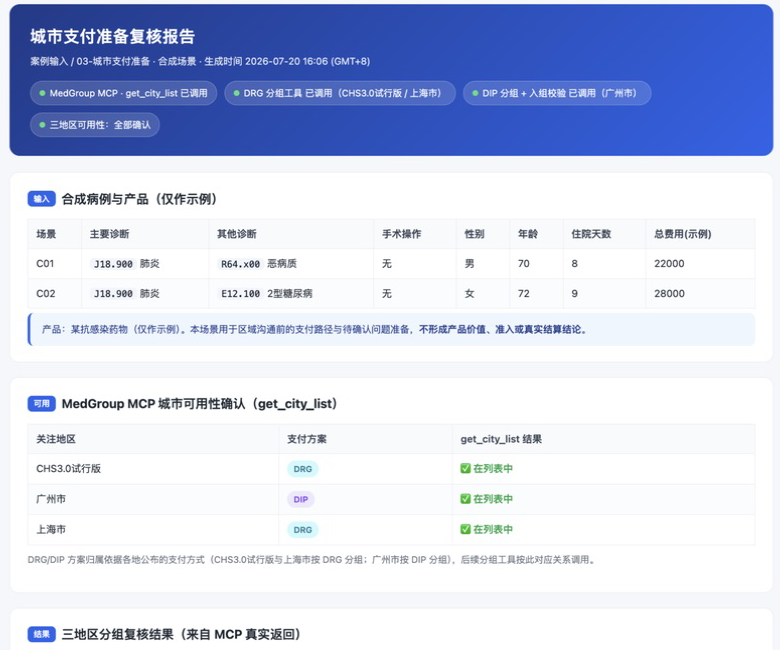This screenshot has height=650, width=780.
Task: Click the DIP badge in 广州市 row
Action: [300, 499]
